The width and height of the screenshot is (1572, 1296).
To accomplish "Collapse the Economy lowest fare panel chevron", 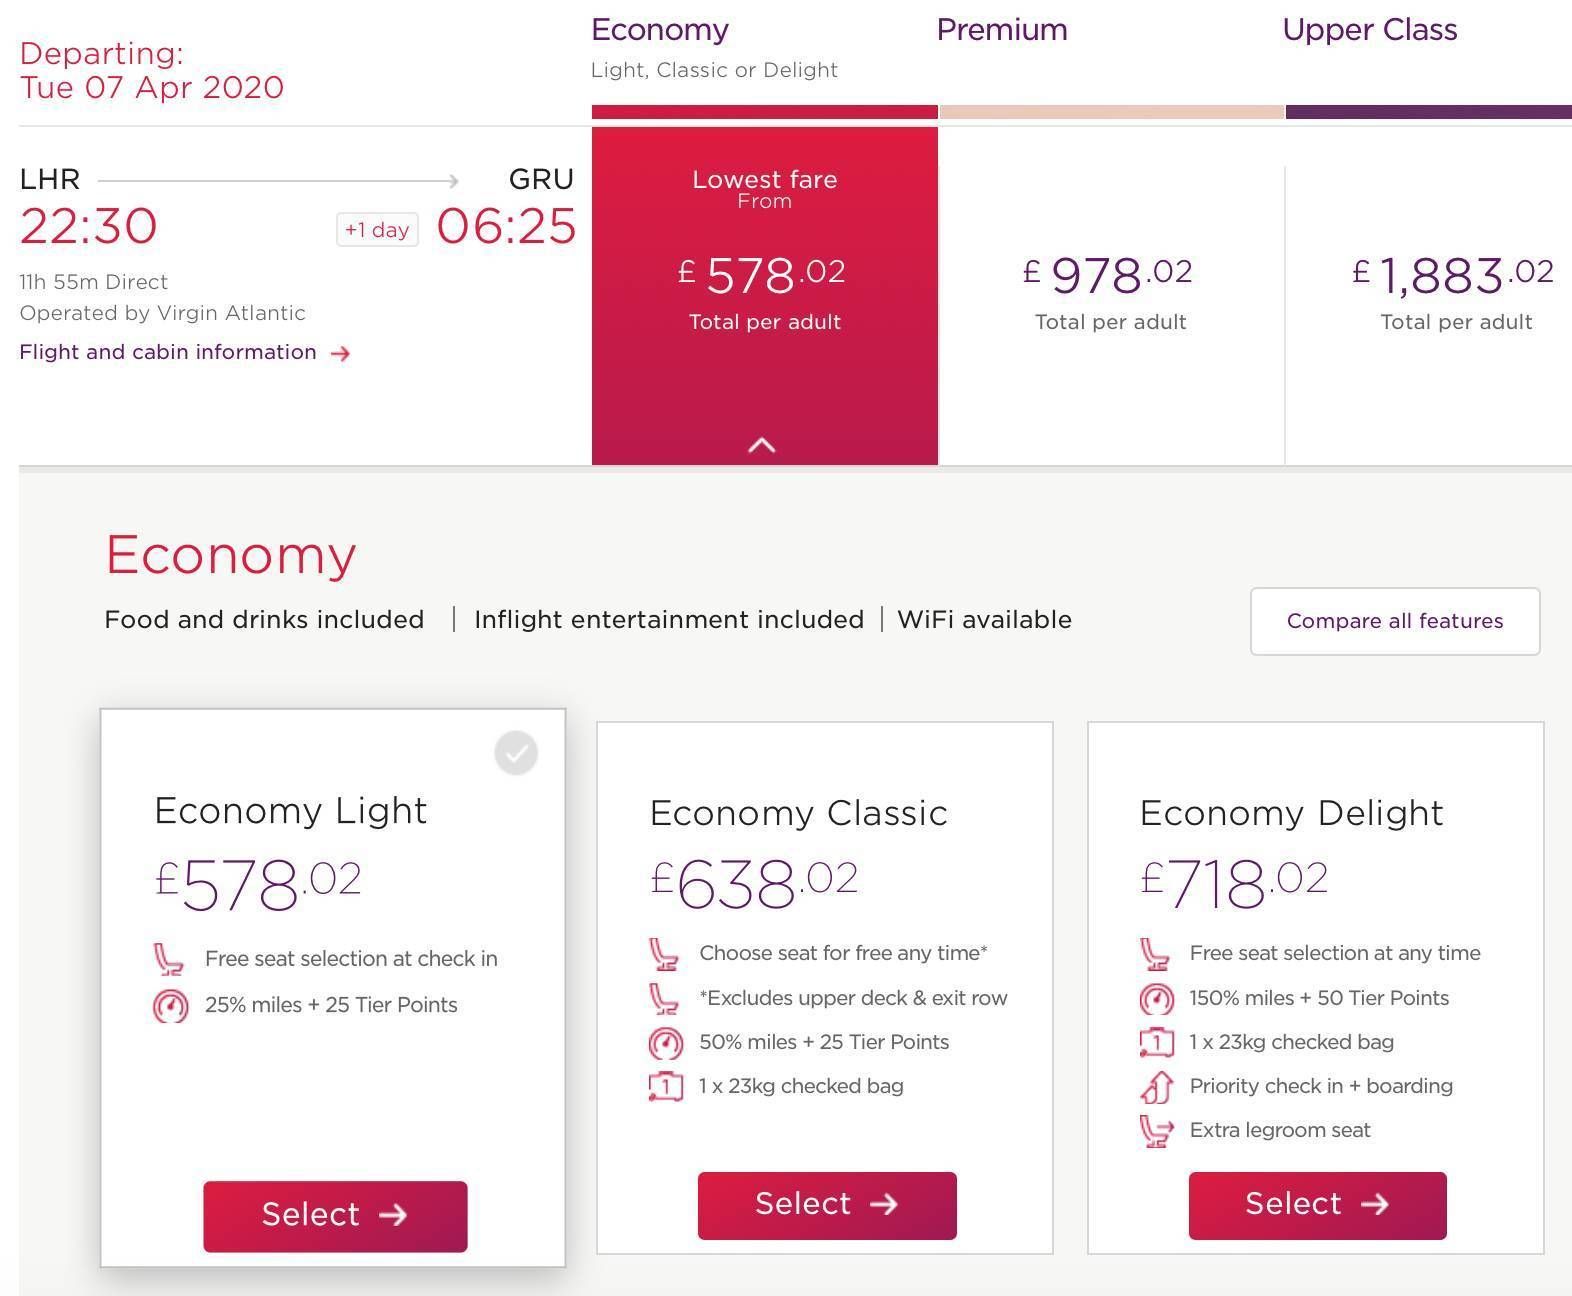I will [762, 445].
